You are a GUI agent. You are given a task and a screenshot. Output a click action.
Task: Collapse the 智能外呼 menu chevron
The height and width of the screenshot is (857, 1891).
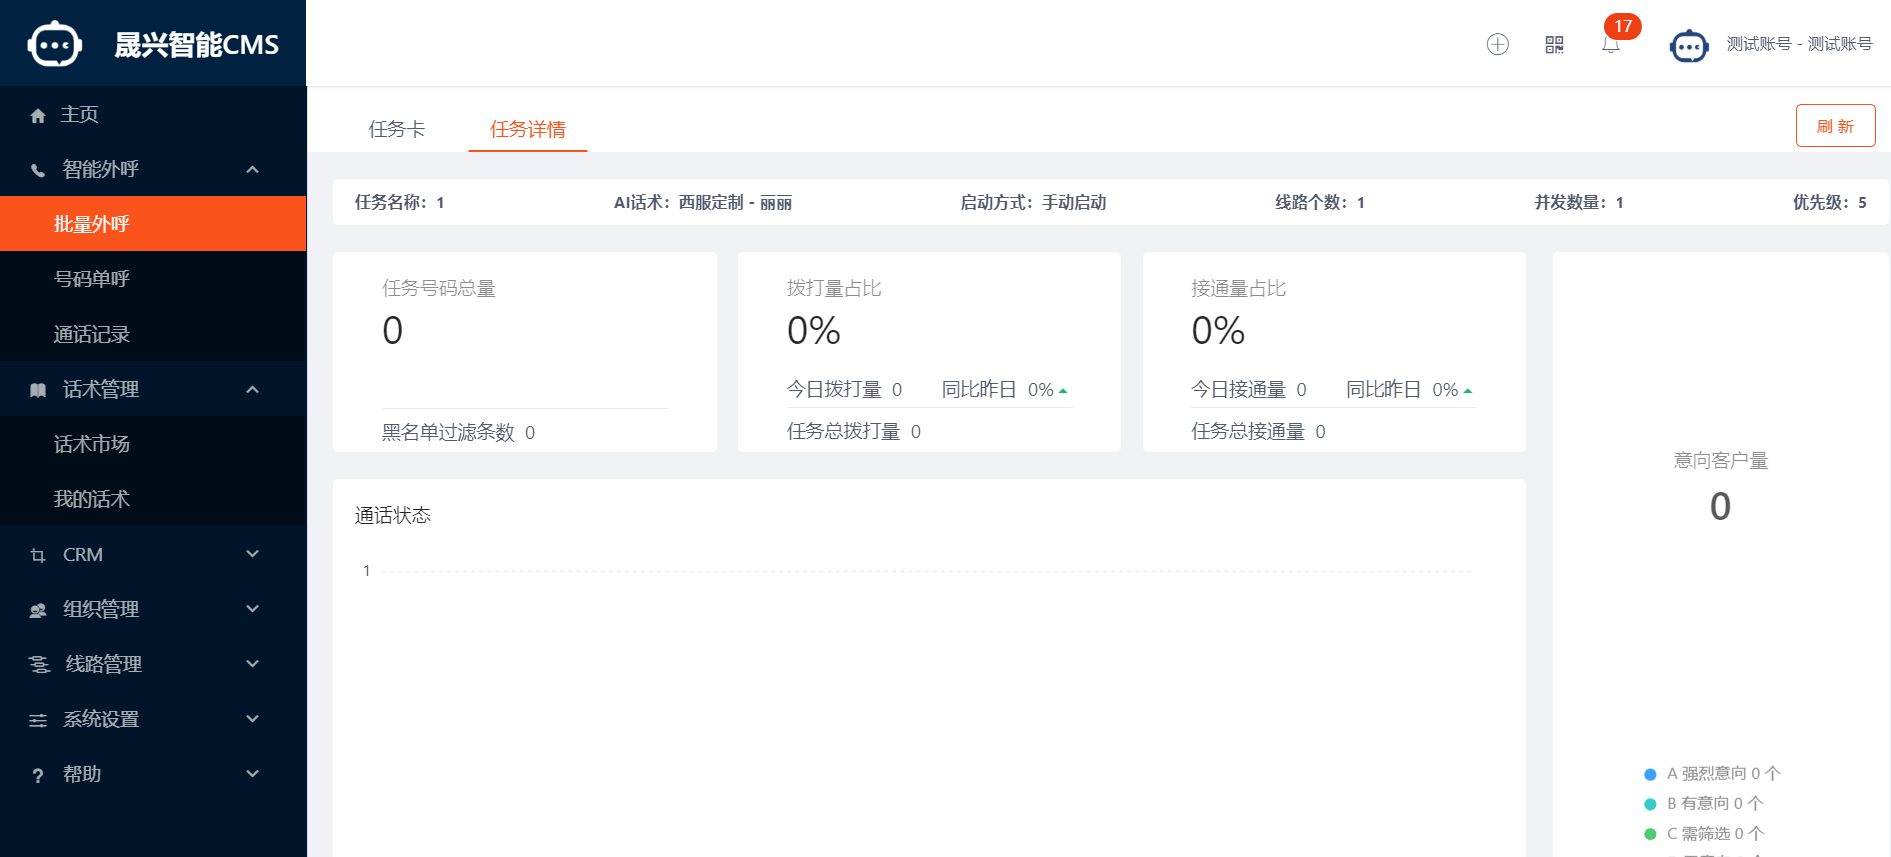click(253, 169)
